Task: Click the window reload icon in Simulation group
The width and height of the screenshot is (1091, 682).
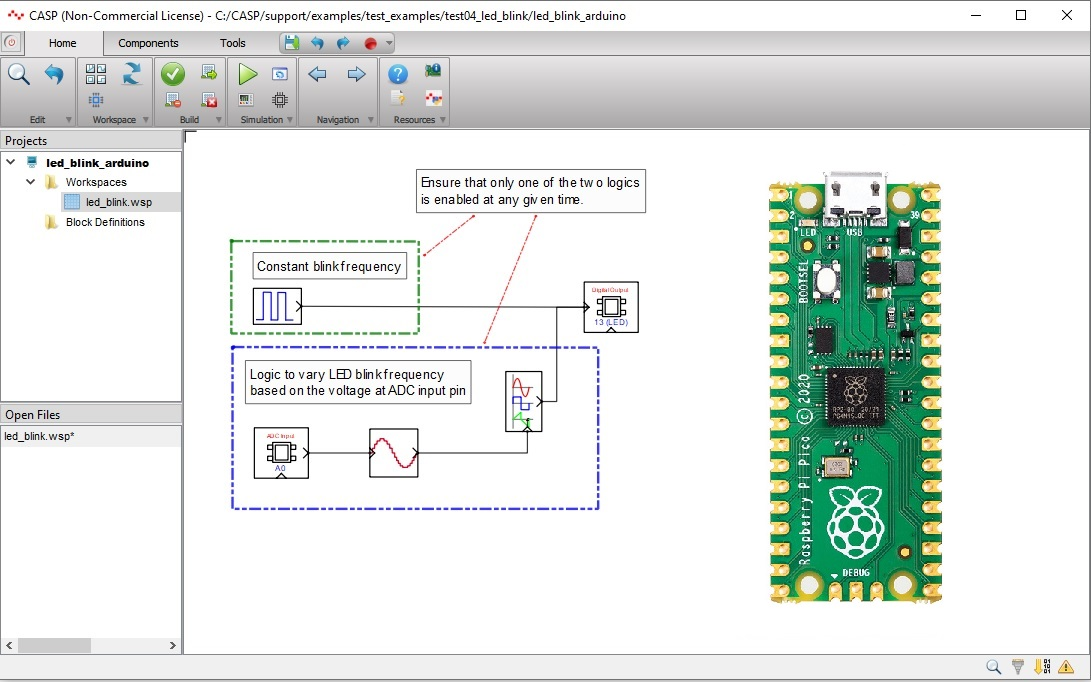Action: (x=280, y=74)
